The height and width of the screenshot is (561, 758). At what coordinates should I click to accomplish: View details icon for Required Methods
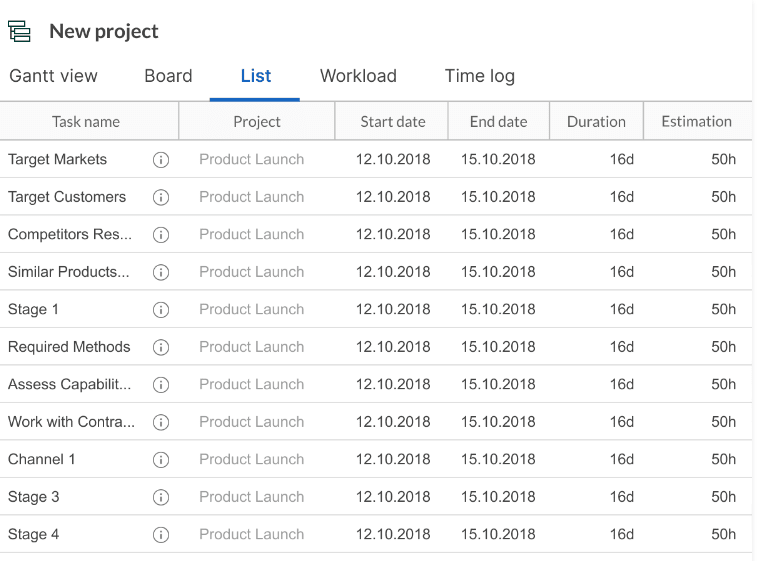(x=161, y=347)
